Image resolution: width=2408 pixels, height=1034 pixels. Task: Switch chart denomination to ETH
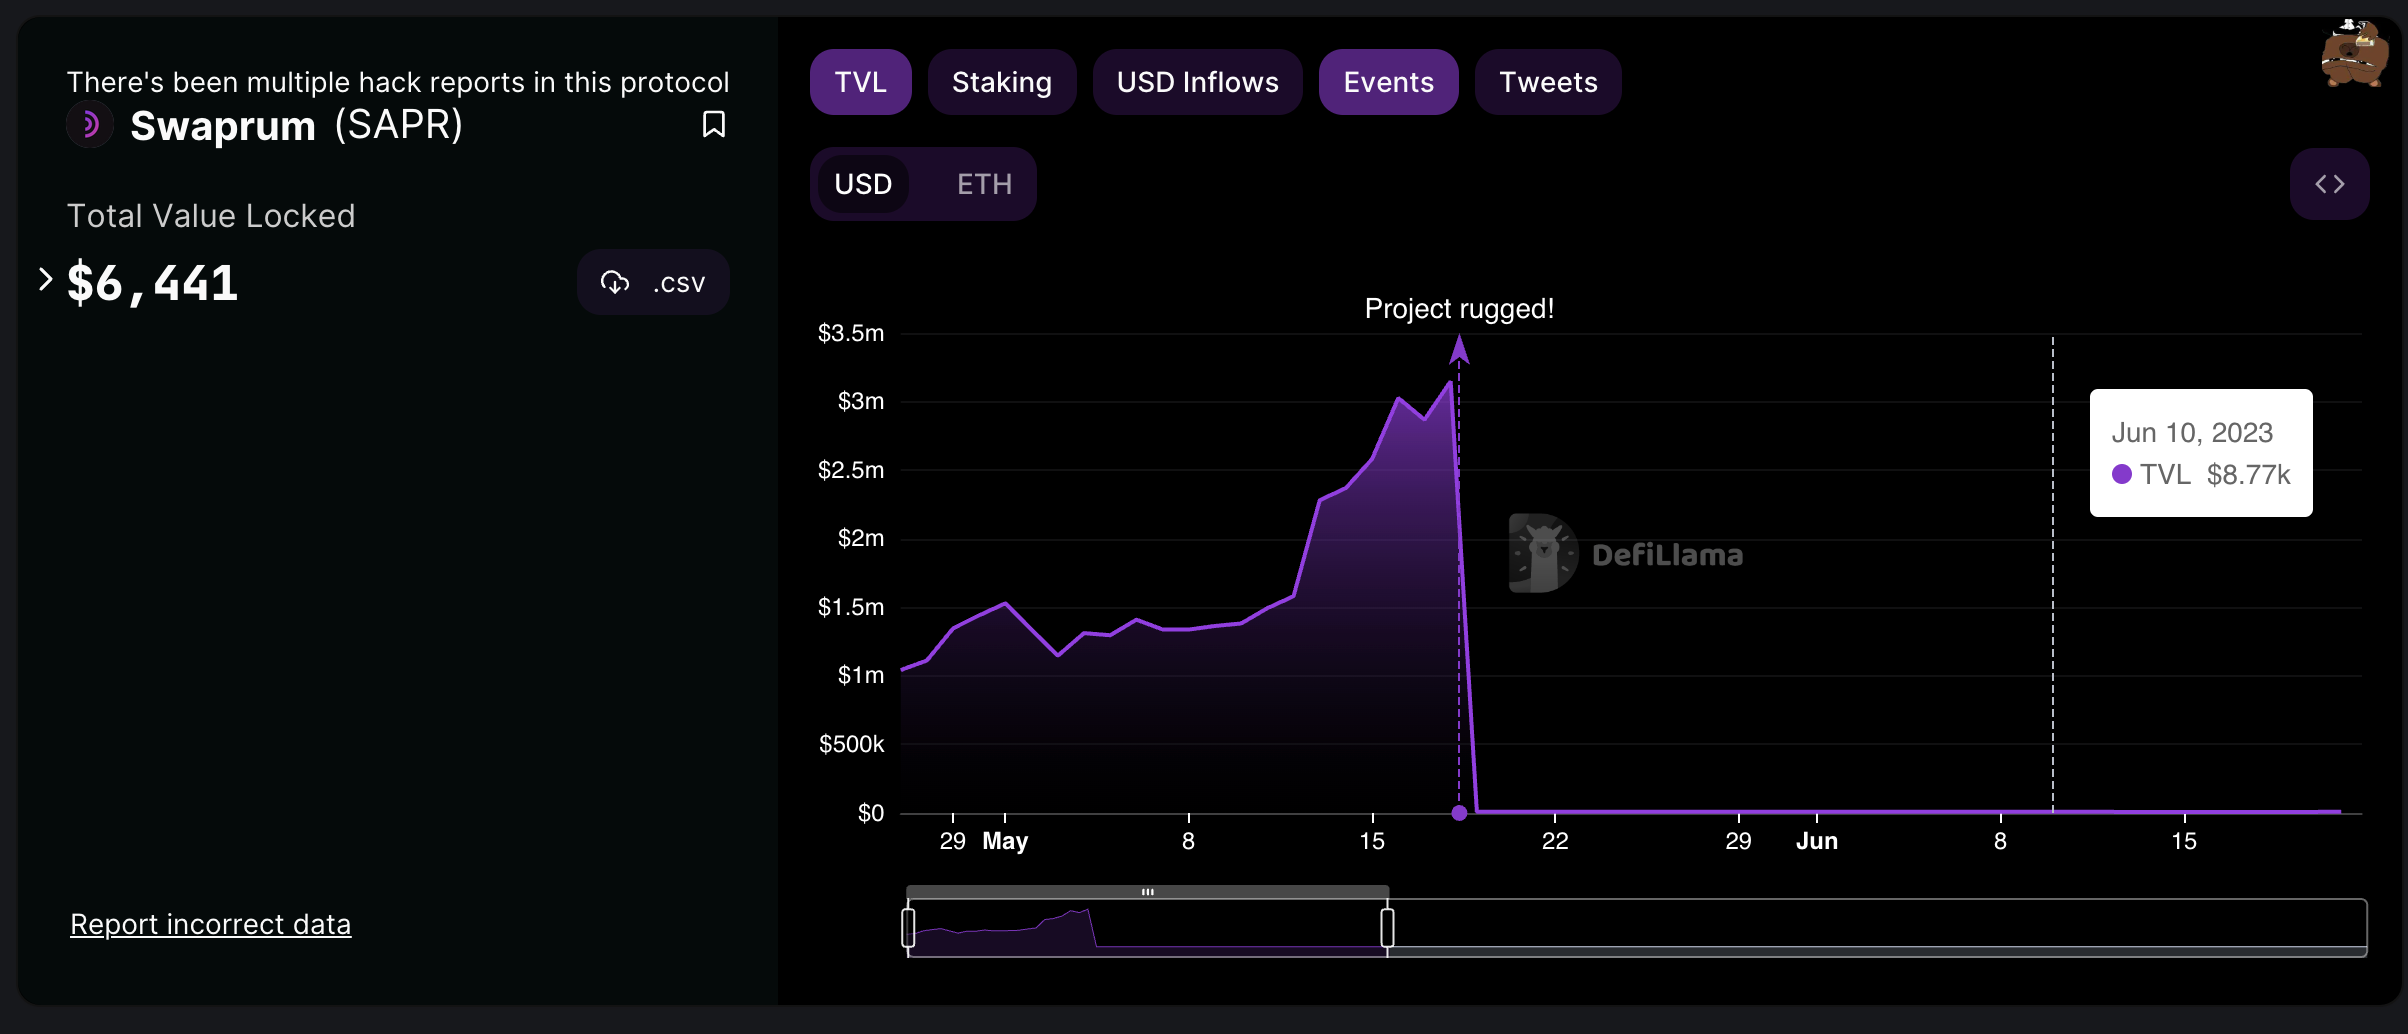point(984,184)
